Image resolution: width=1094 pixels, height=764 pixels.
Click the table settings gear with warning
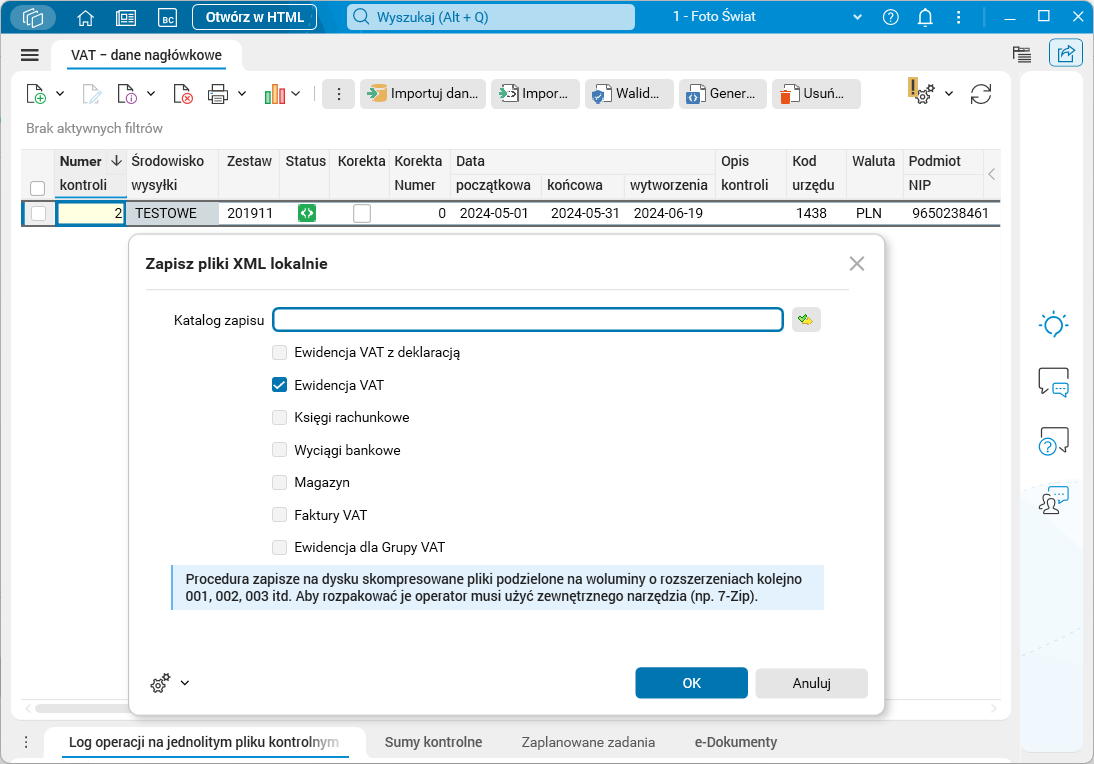click(922, 91)
